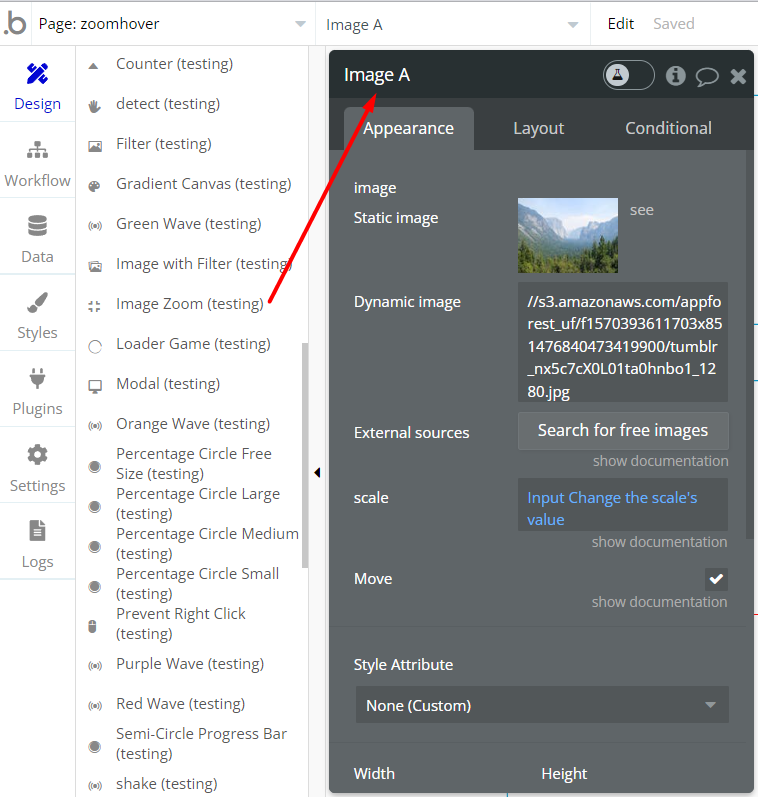Open the Styles tab brush icon
The height and width of the screenshot is (797, 758).
point(38,302)
